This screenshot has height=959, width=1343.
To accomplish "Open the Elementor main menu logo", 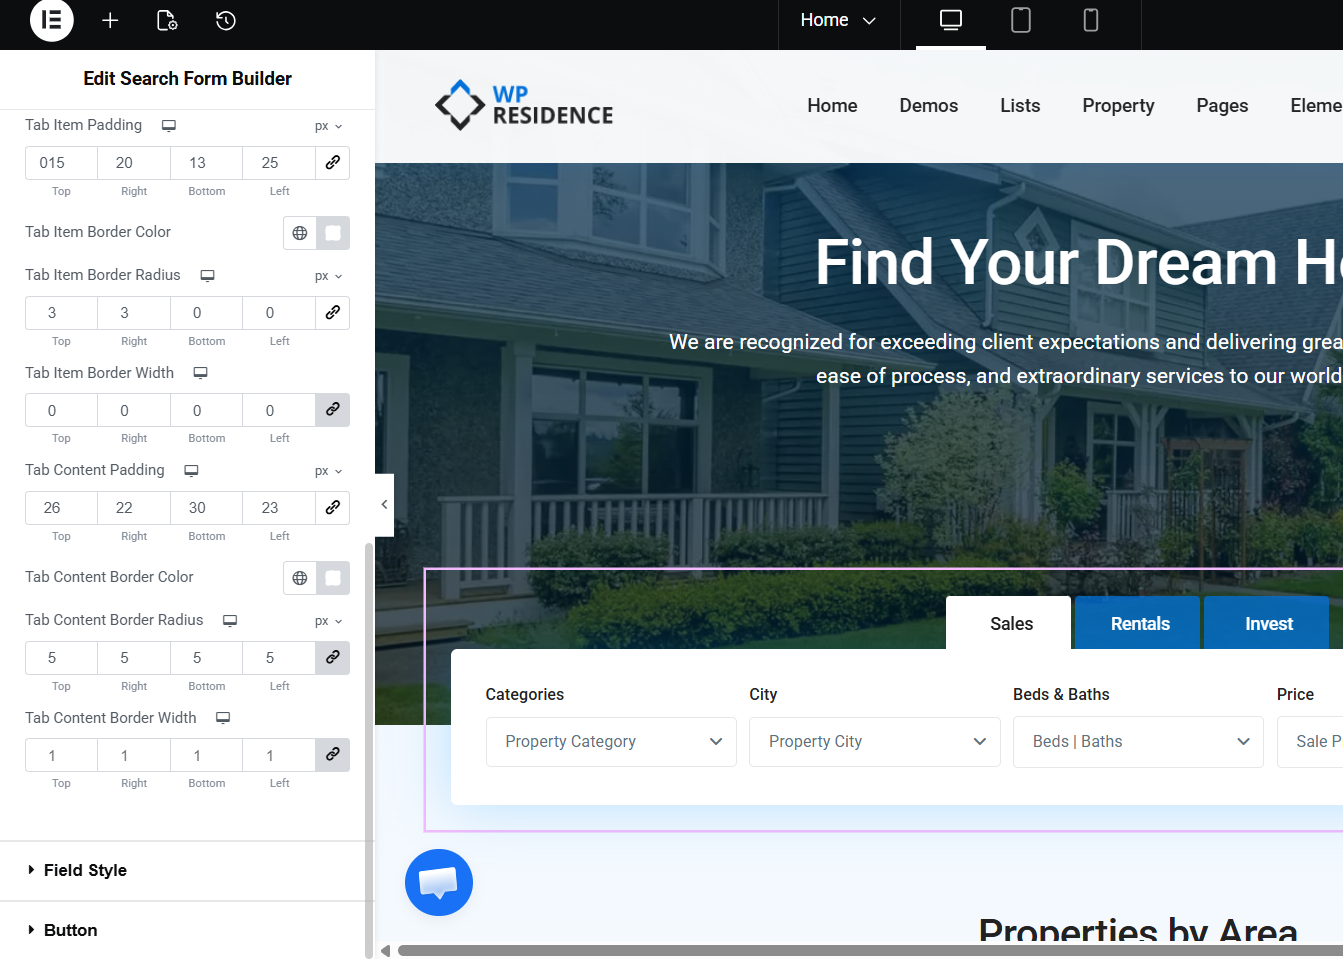I will 52,20.
